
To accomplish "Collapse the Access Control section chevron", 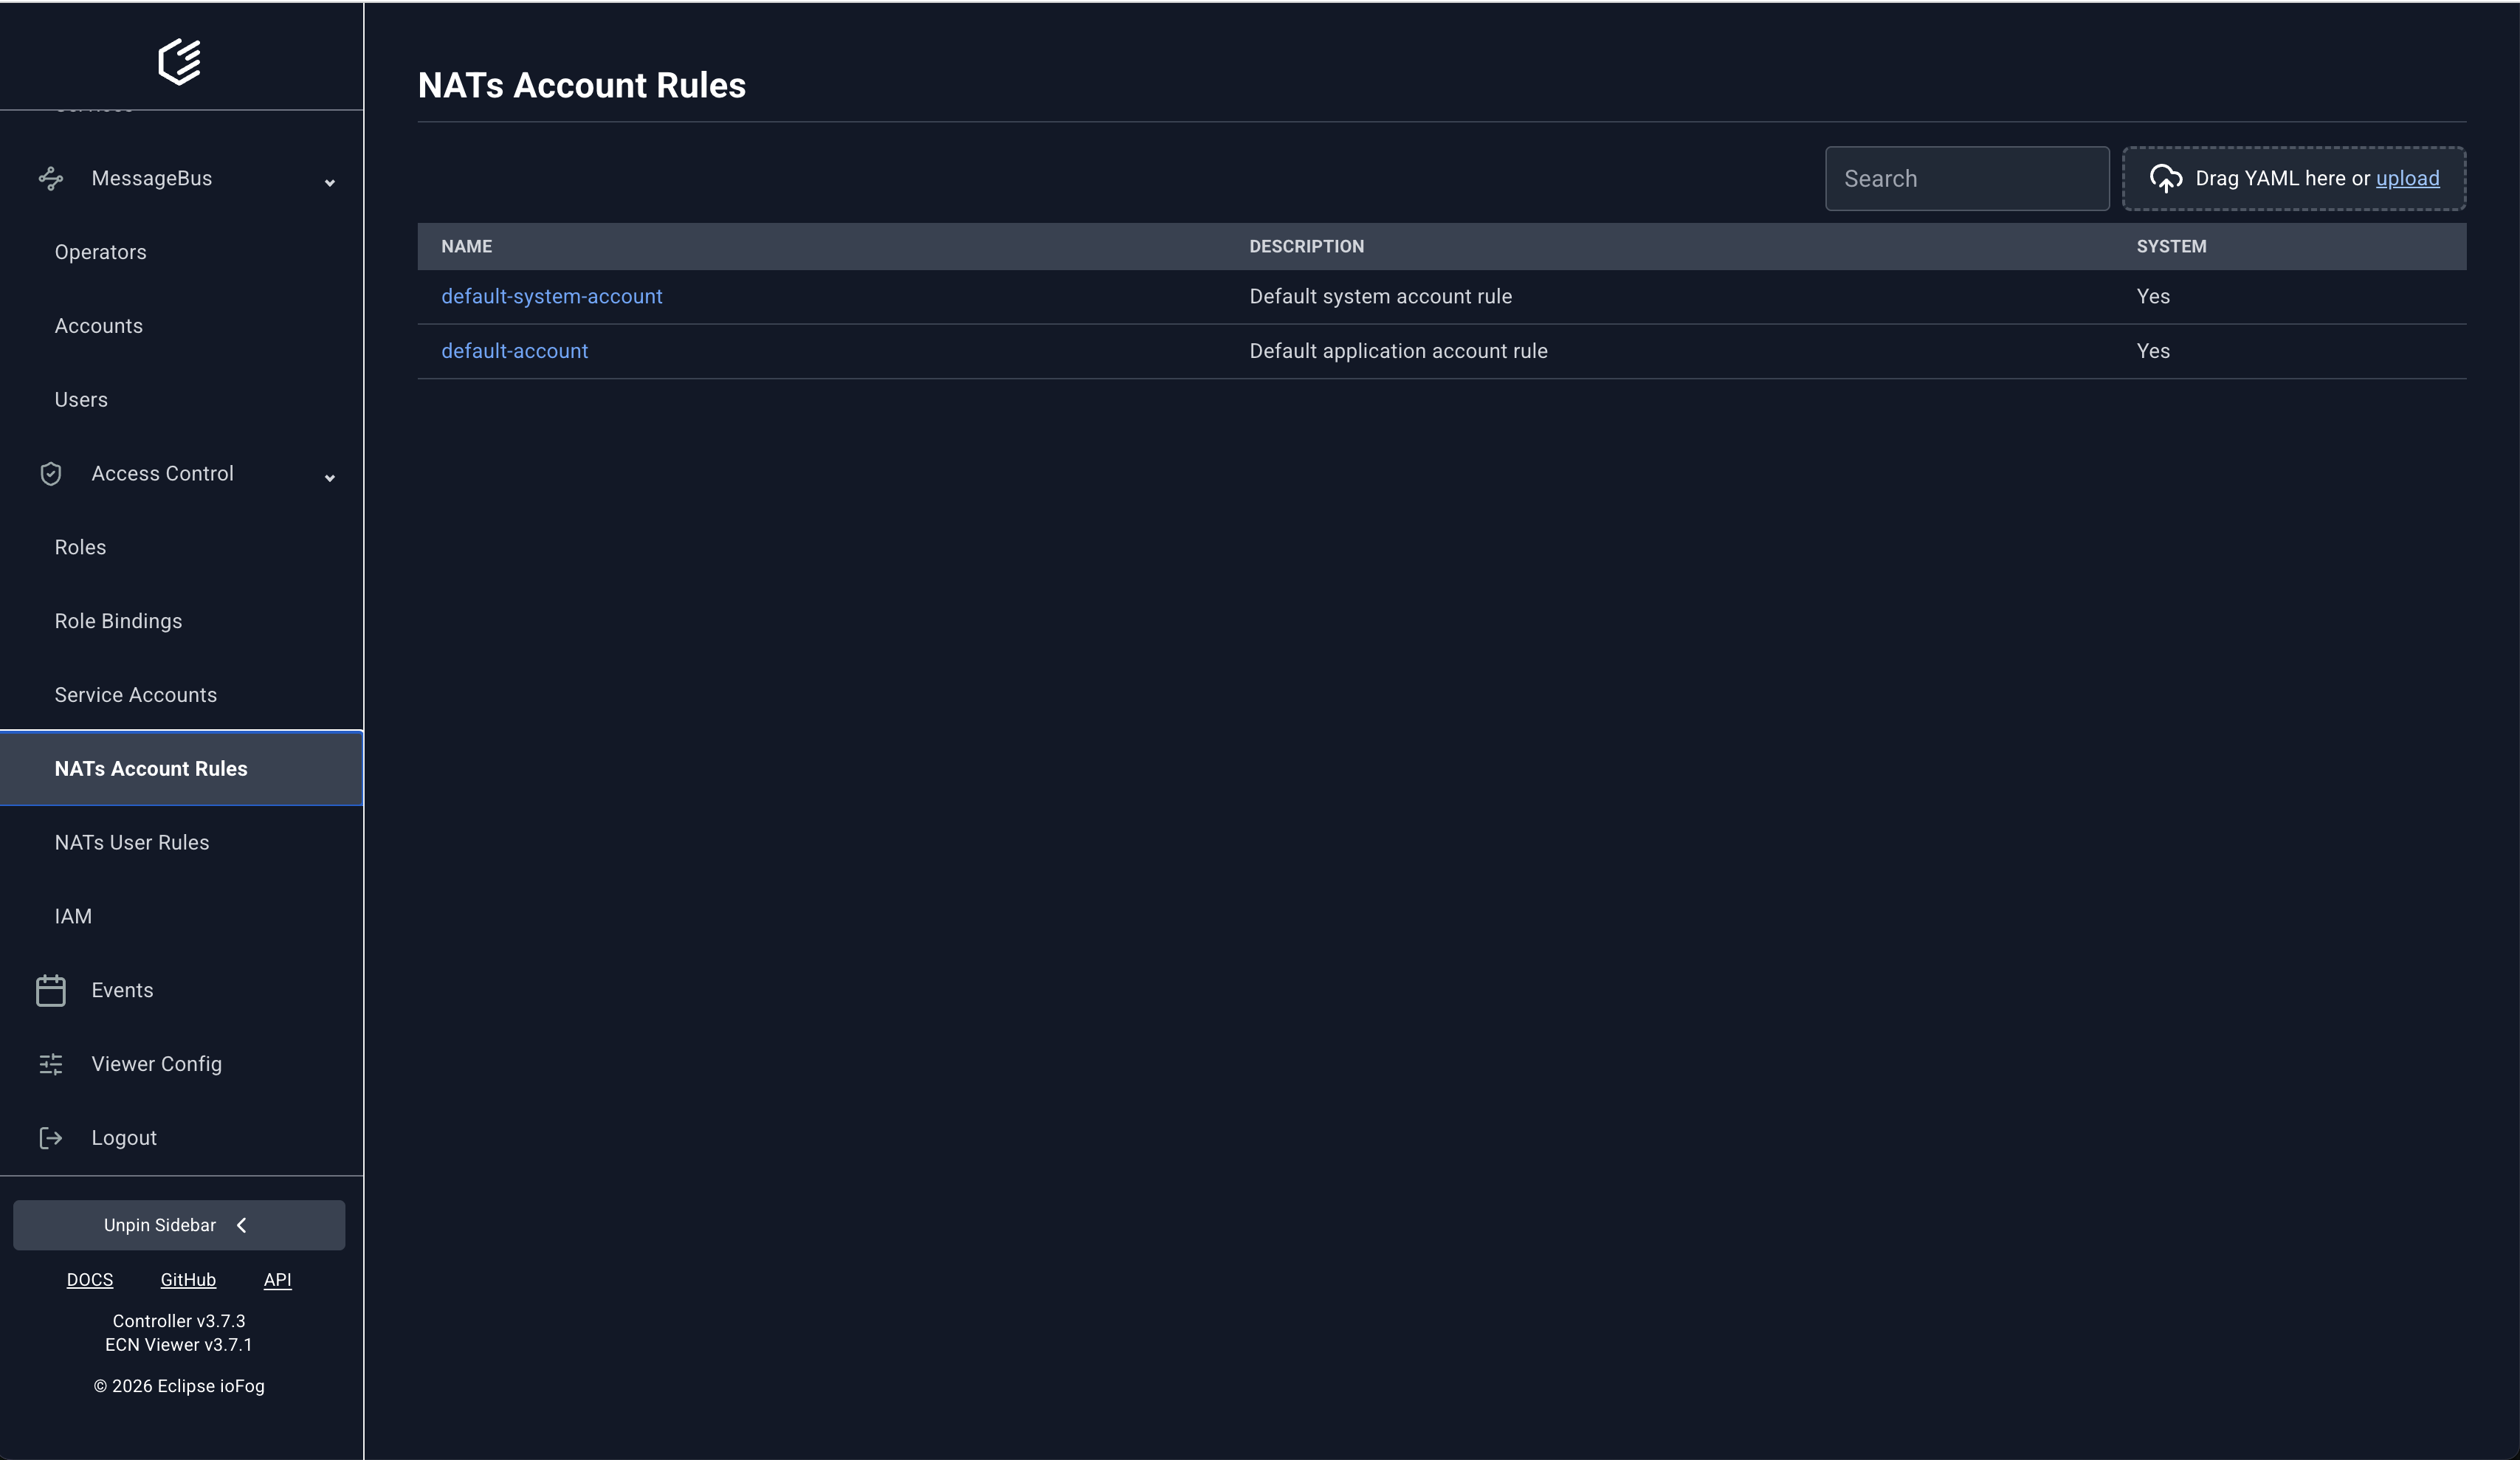I will click(329, 477).
